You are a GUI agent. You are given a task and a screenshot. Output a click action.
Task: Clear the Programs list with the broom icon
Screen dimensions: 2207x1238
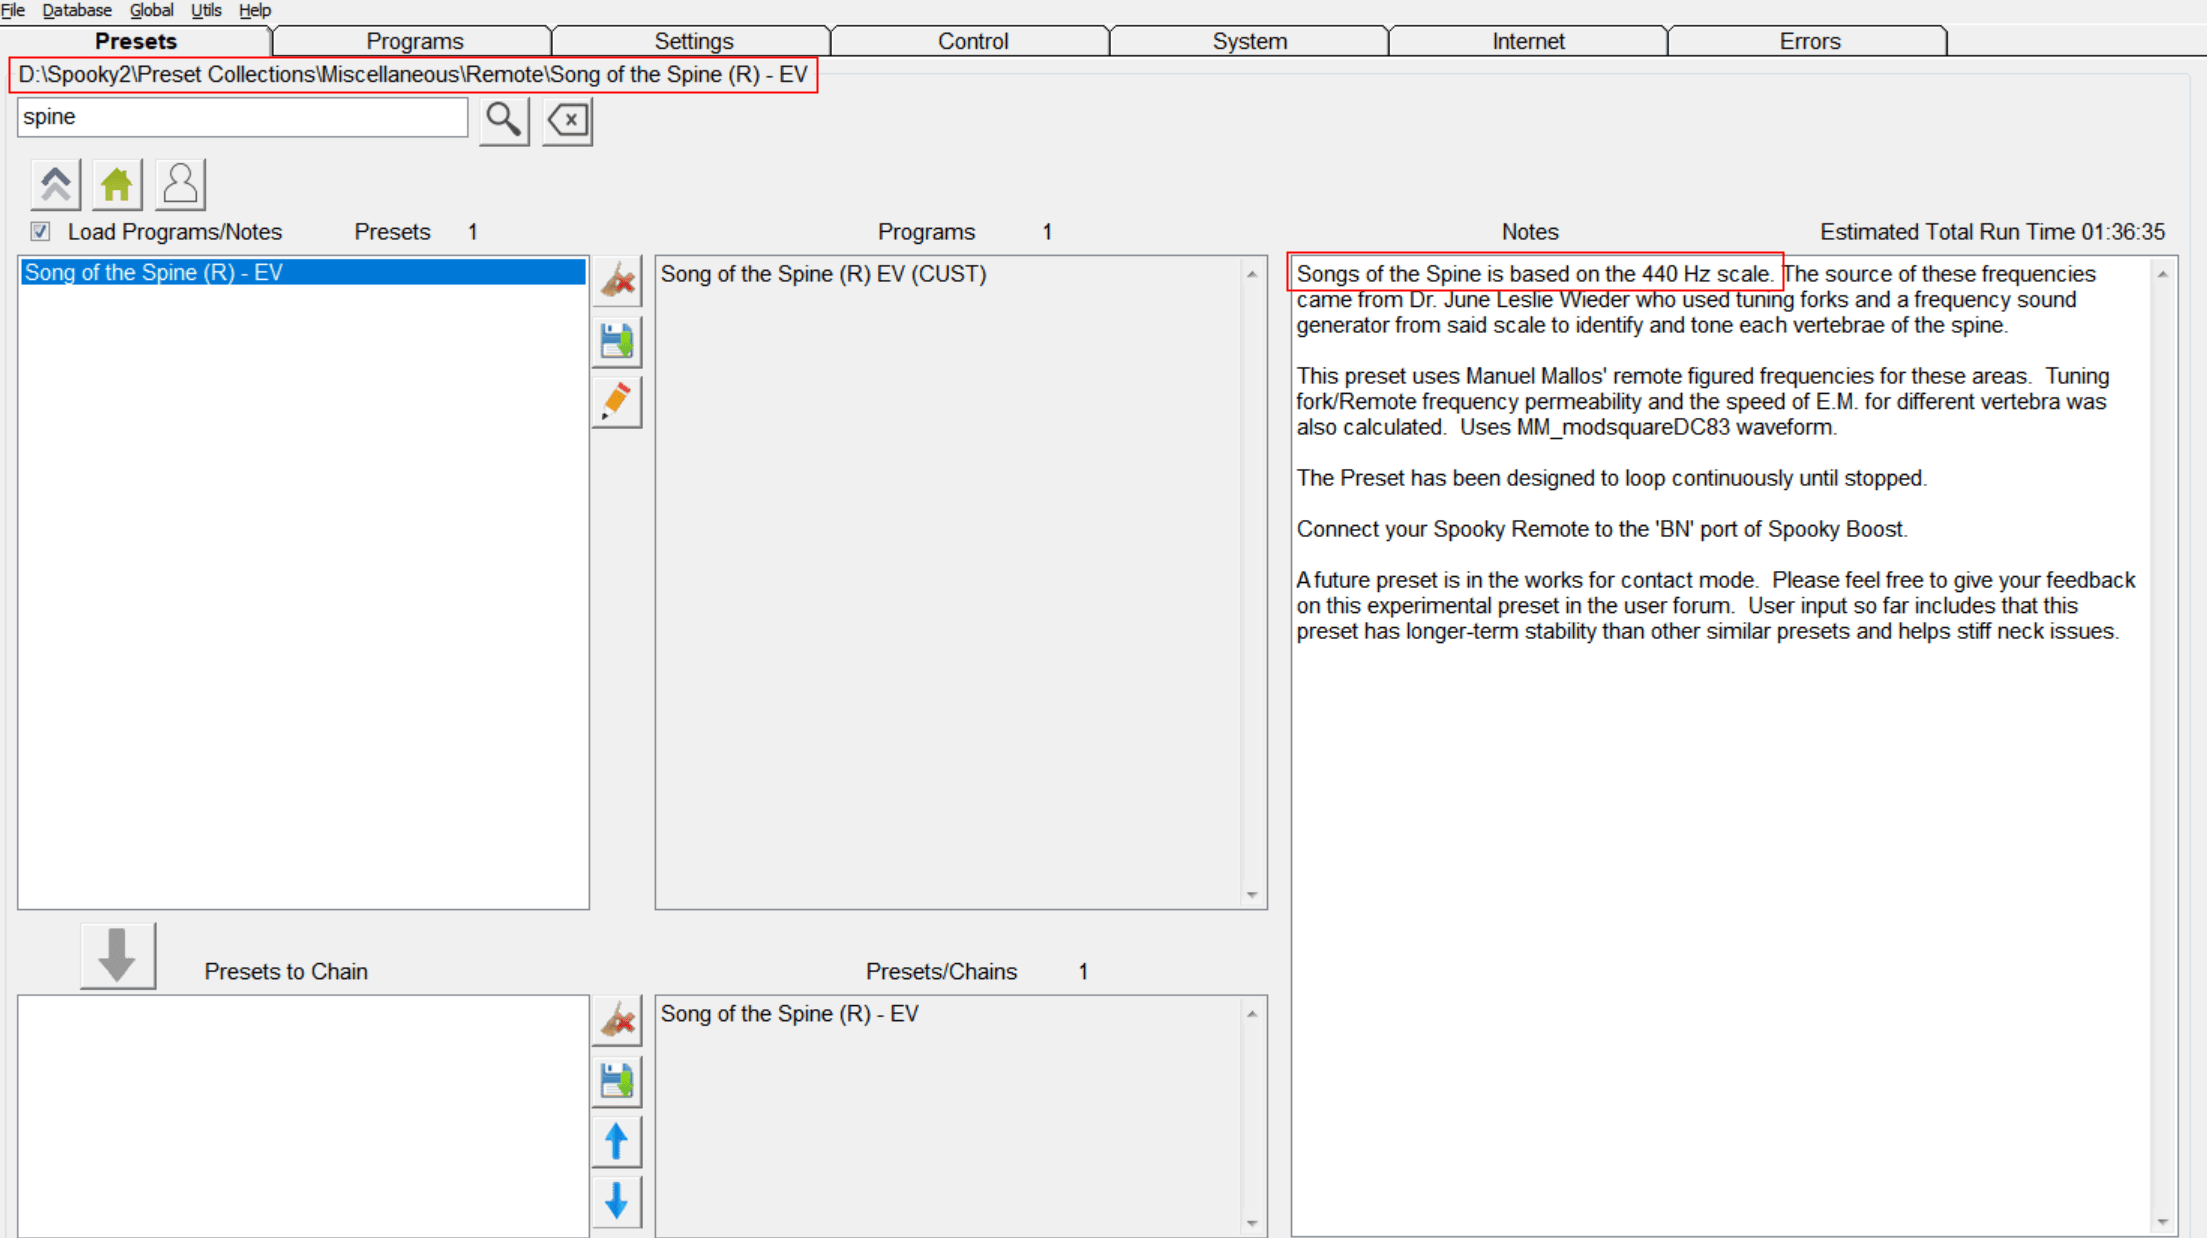(617, 281)
